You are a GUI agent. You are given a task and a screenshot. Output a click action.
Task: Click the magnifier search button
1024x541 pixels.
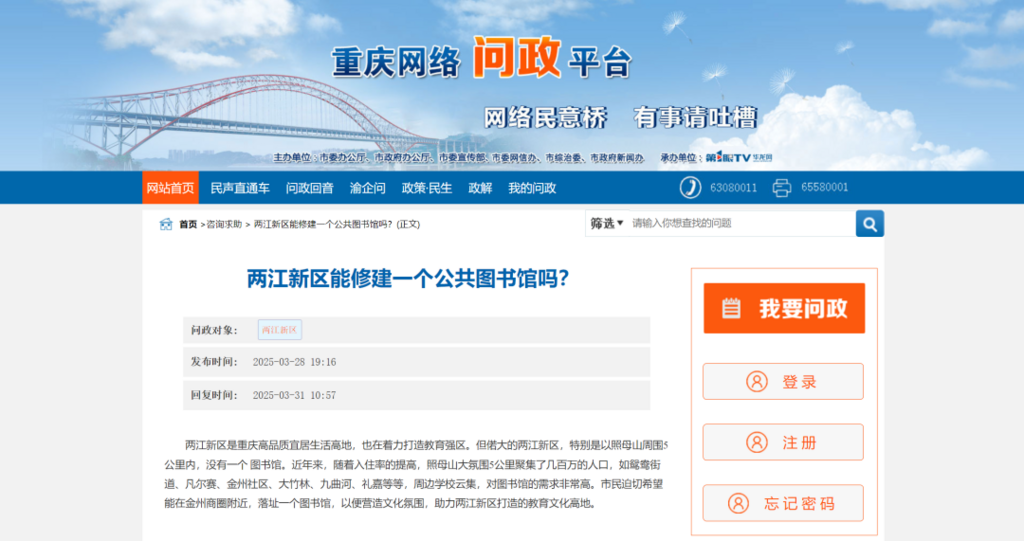869,223
